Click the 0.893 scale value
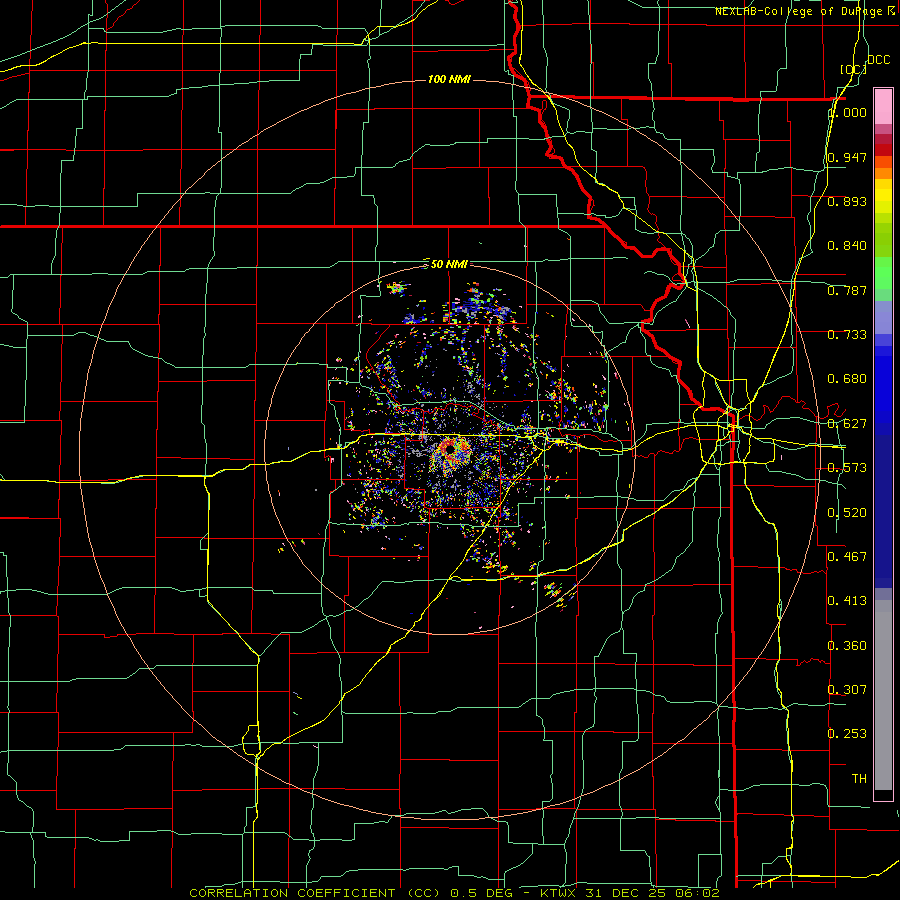The width and height of the screenshot is (900, 900). [847, 201]
